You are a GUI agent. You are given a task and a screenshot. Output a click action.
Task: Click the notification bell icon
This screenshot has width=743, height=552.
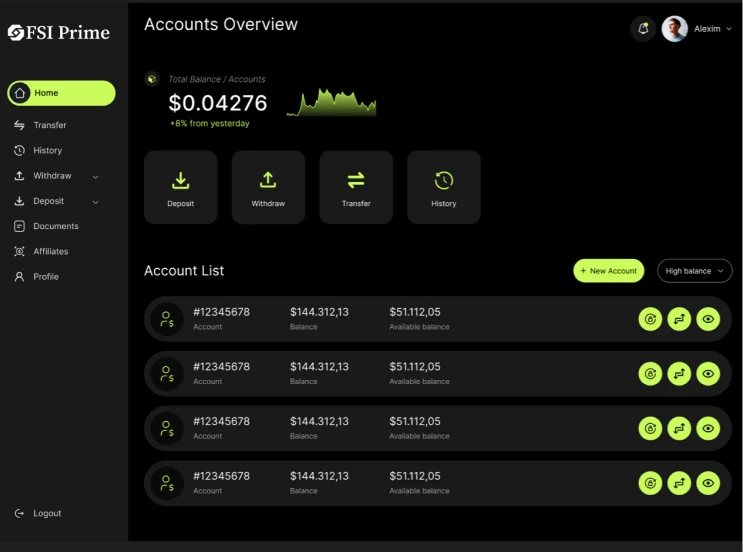tap(643, 29)
